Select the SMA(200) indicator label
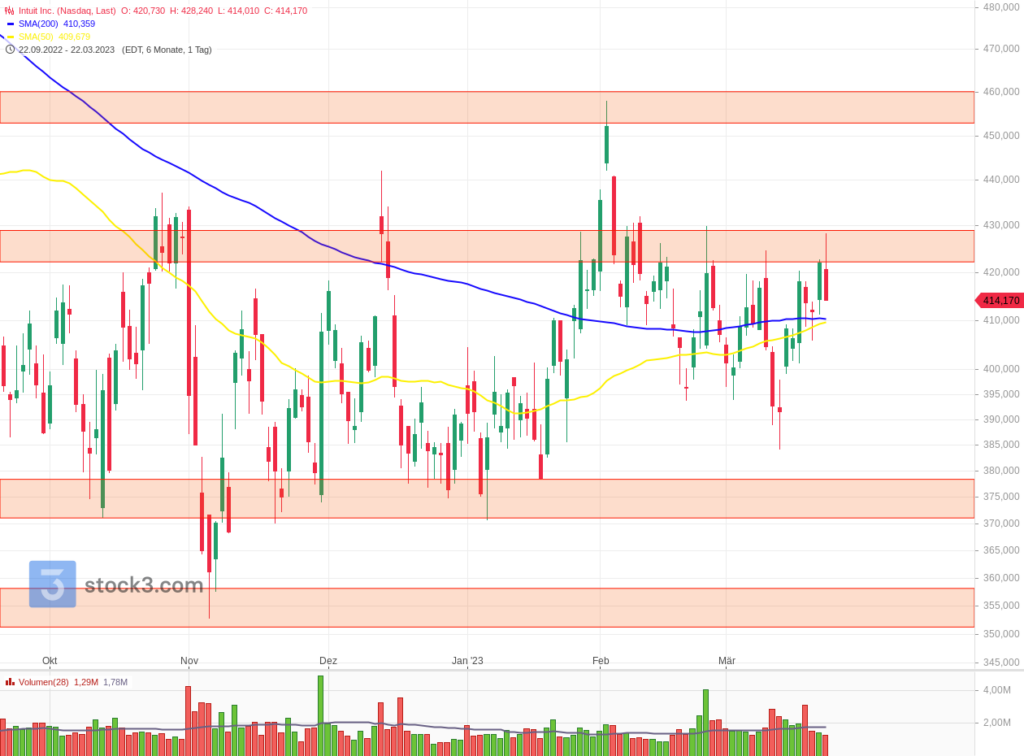 [x=39, y=24]
